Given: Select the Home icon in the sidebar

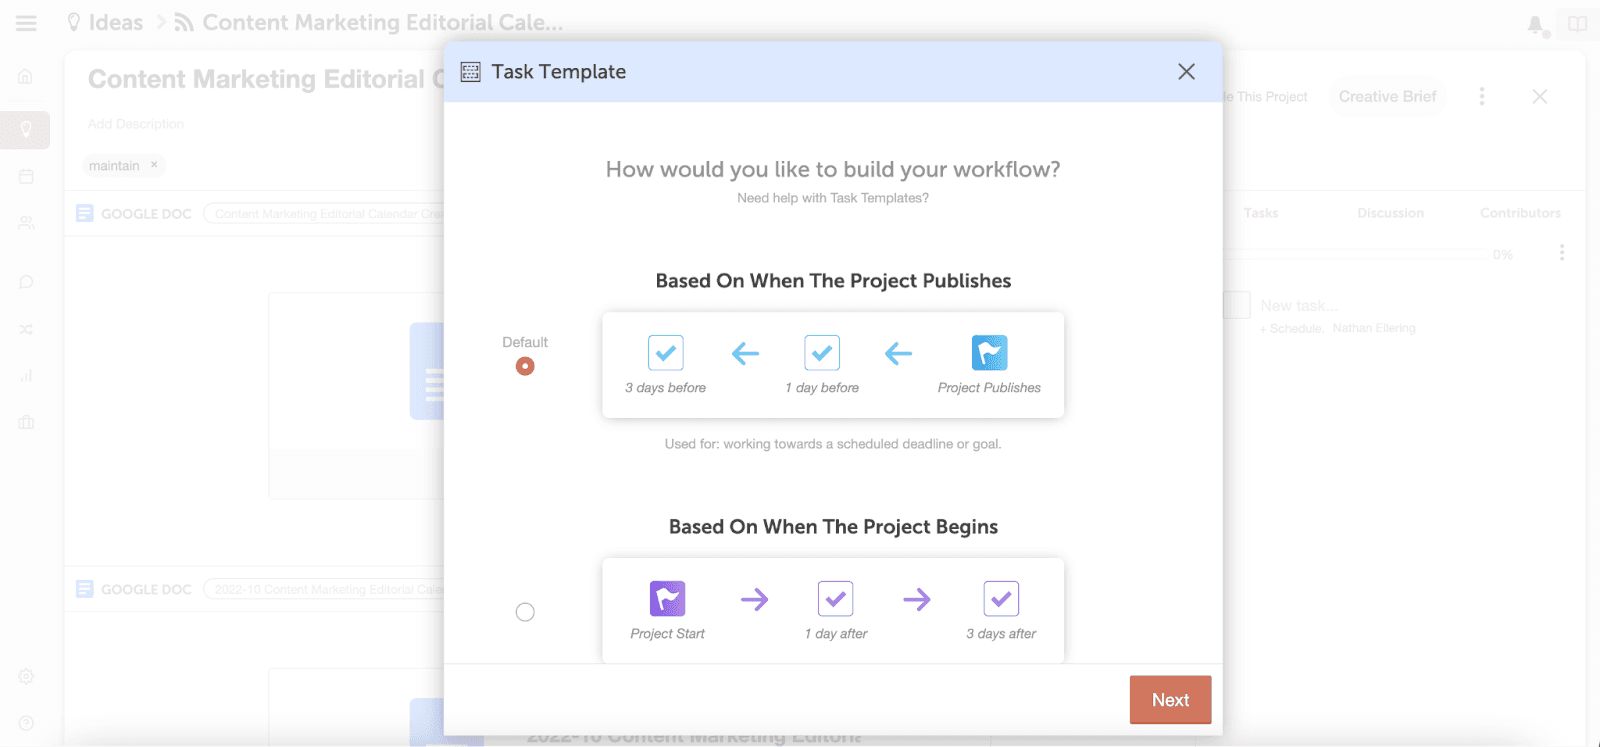Looking at the screenshot, I should click(x=25, y=75).
